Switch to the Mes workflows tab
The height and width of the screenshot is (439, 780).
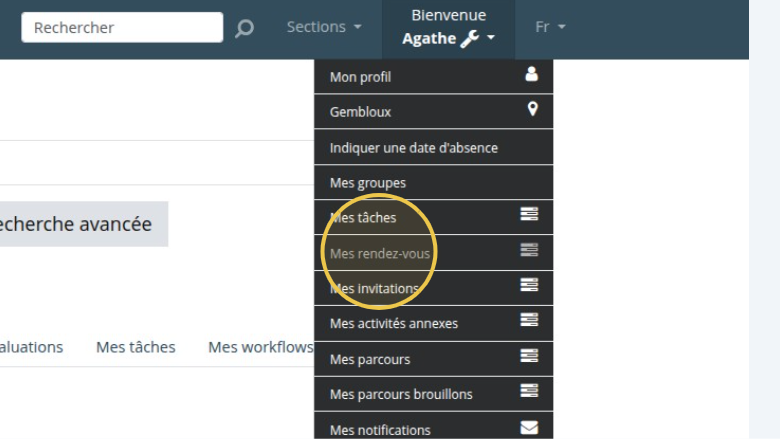coord(260,347)
